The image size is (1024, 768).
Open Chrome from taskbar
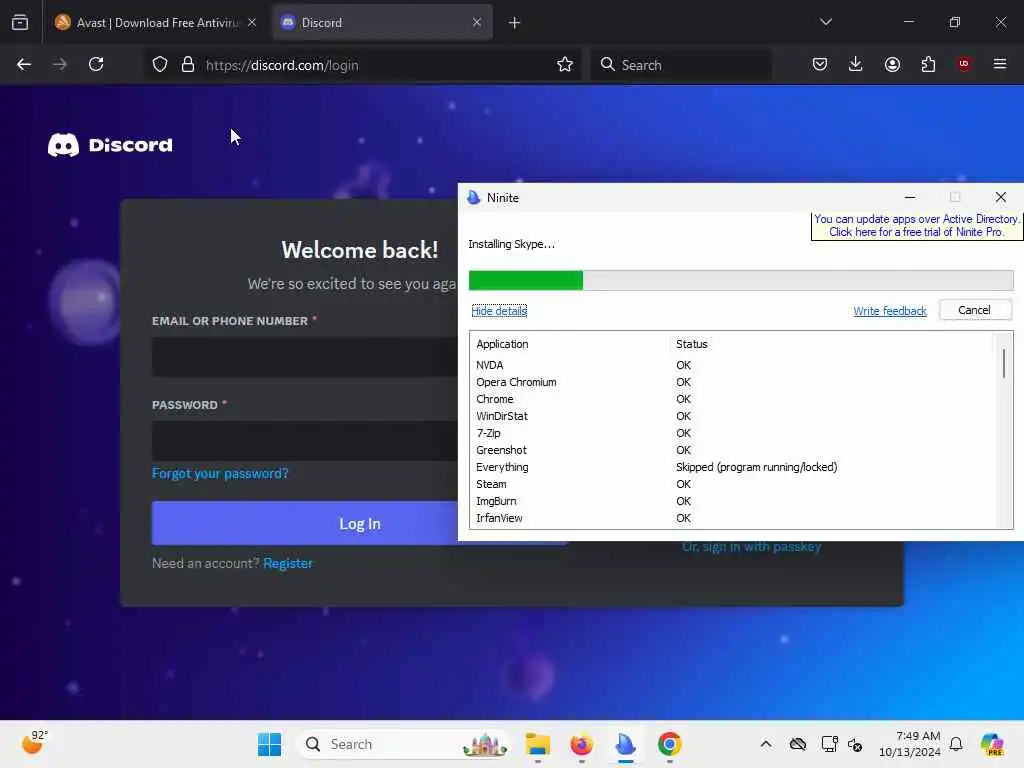669,744
